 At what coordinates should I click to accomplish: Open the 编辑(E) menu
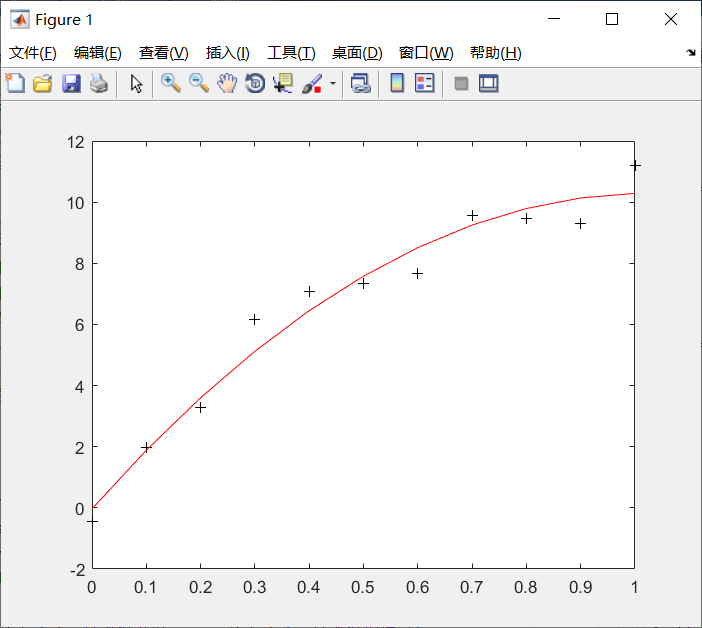98,53
